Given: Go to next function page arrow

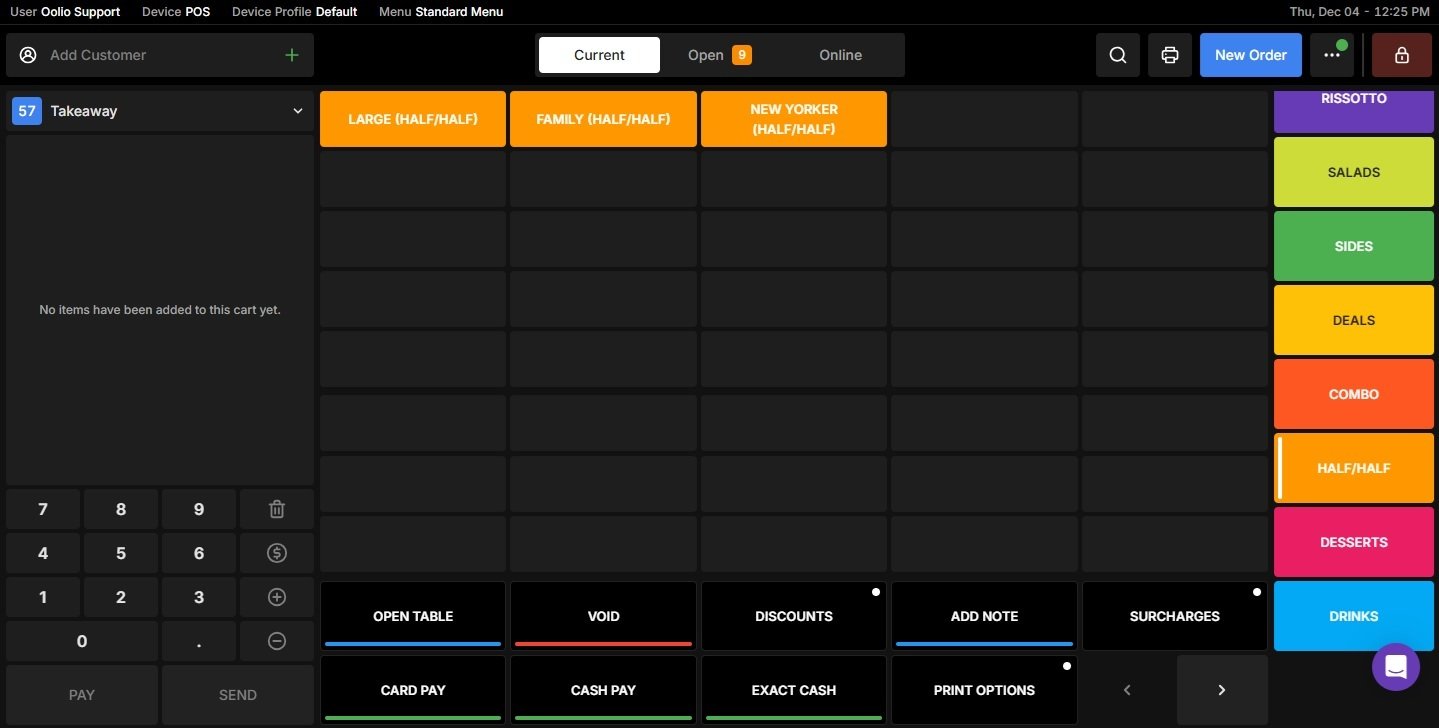Looking at the screenshot, I should tap(1221, 690).
